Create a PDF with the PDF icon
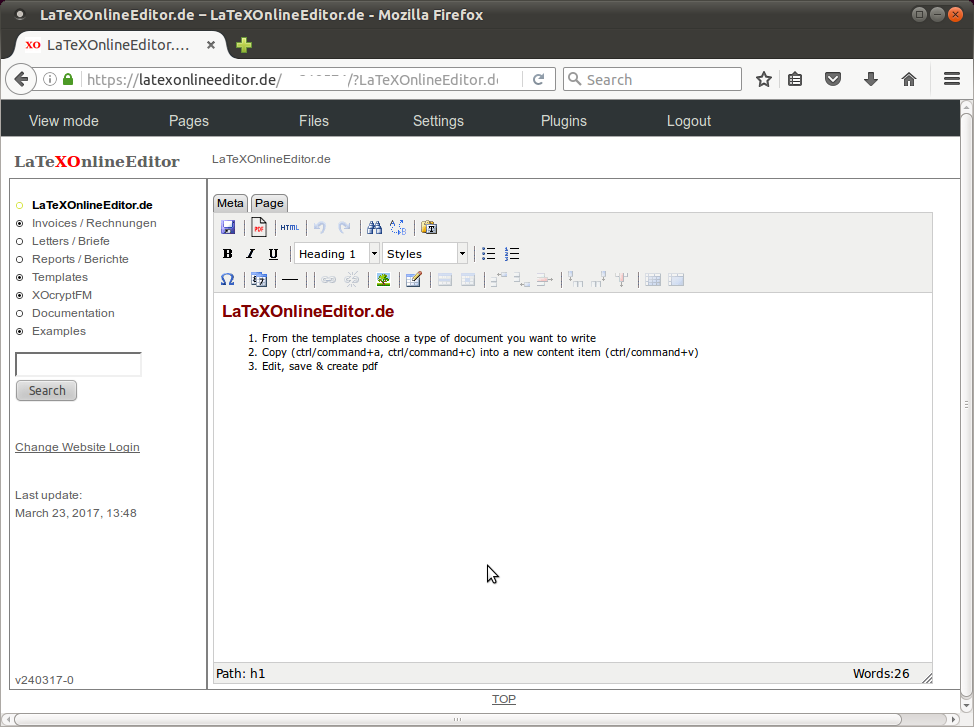Viewport: 974px width, 727px height. [x=259, y=227]
